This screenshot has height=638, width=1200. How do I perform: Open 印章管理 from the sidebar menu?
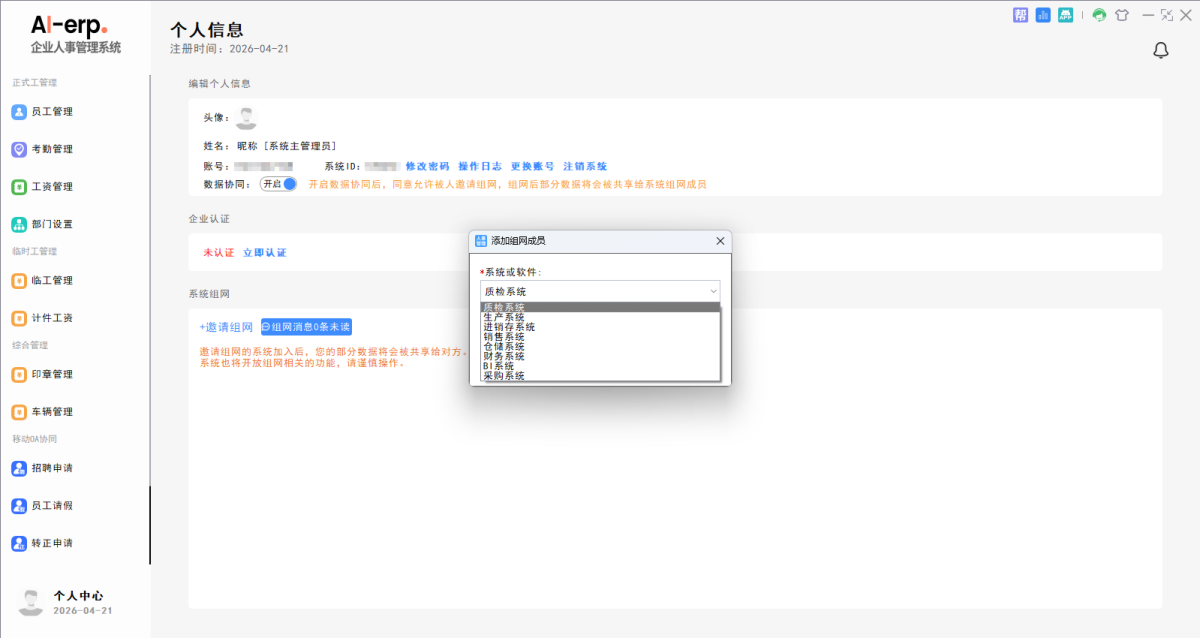[52, 375]
